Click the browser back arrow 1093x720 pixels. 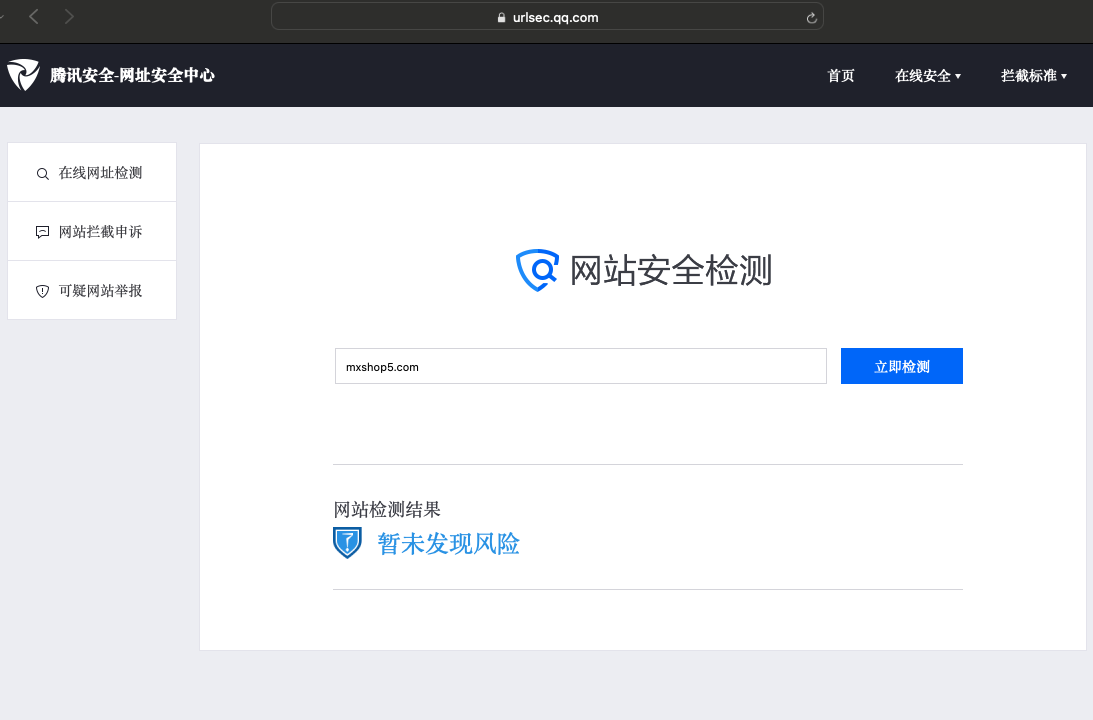[x=33, y=16]
